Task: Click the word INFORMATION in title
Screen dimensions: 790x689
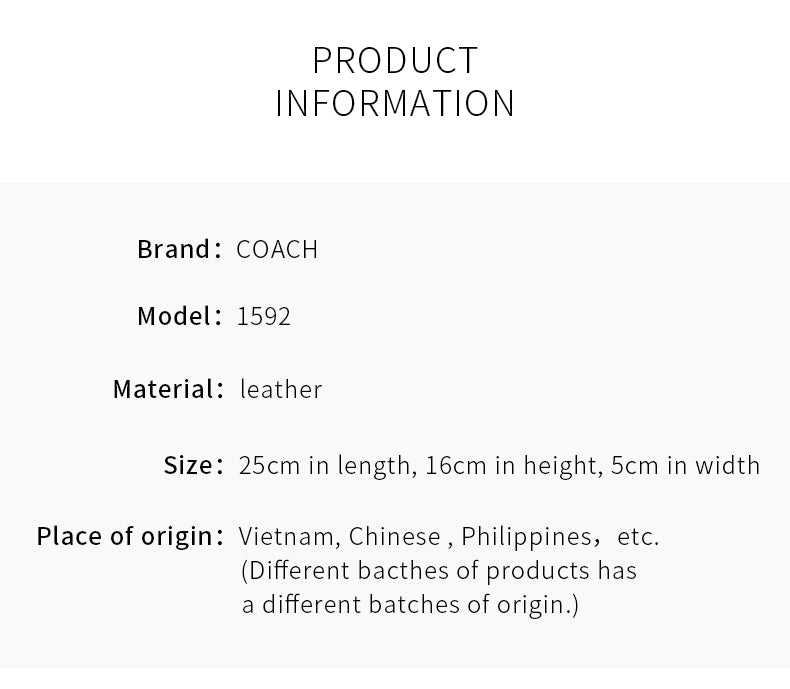Action: pos(395,103)
